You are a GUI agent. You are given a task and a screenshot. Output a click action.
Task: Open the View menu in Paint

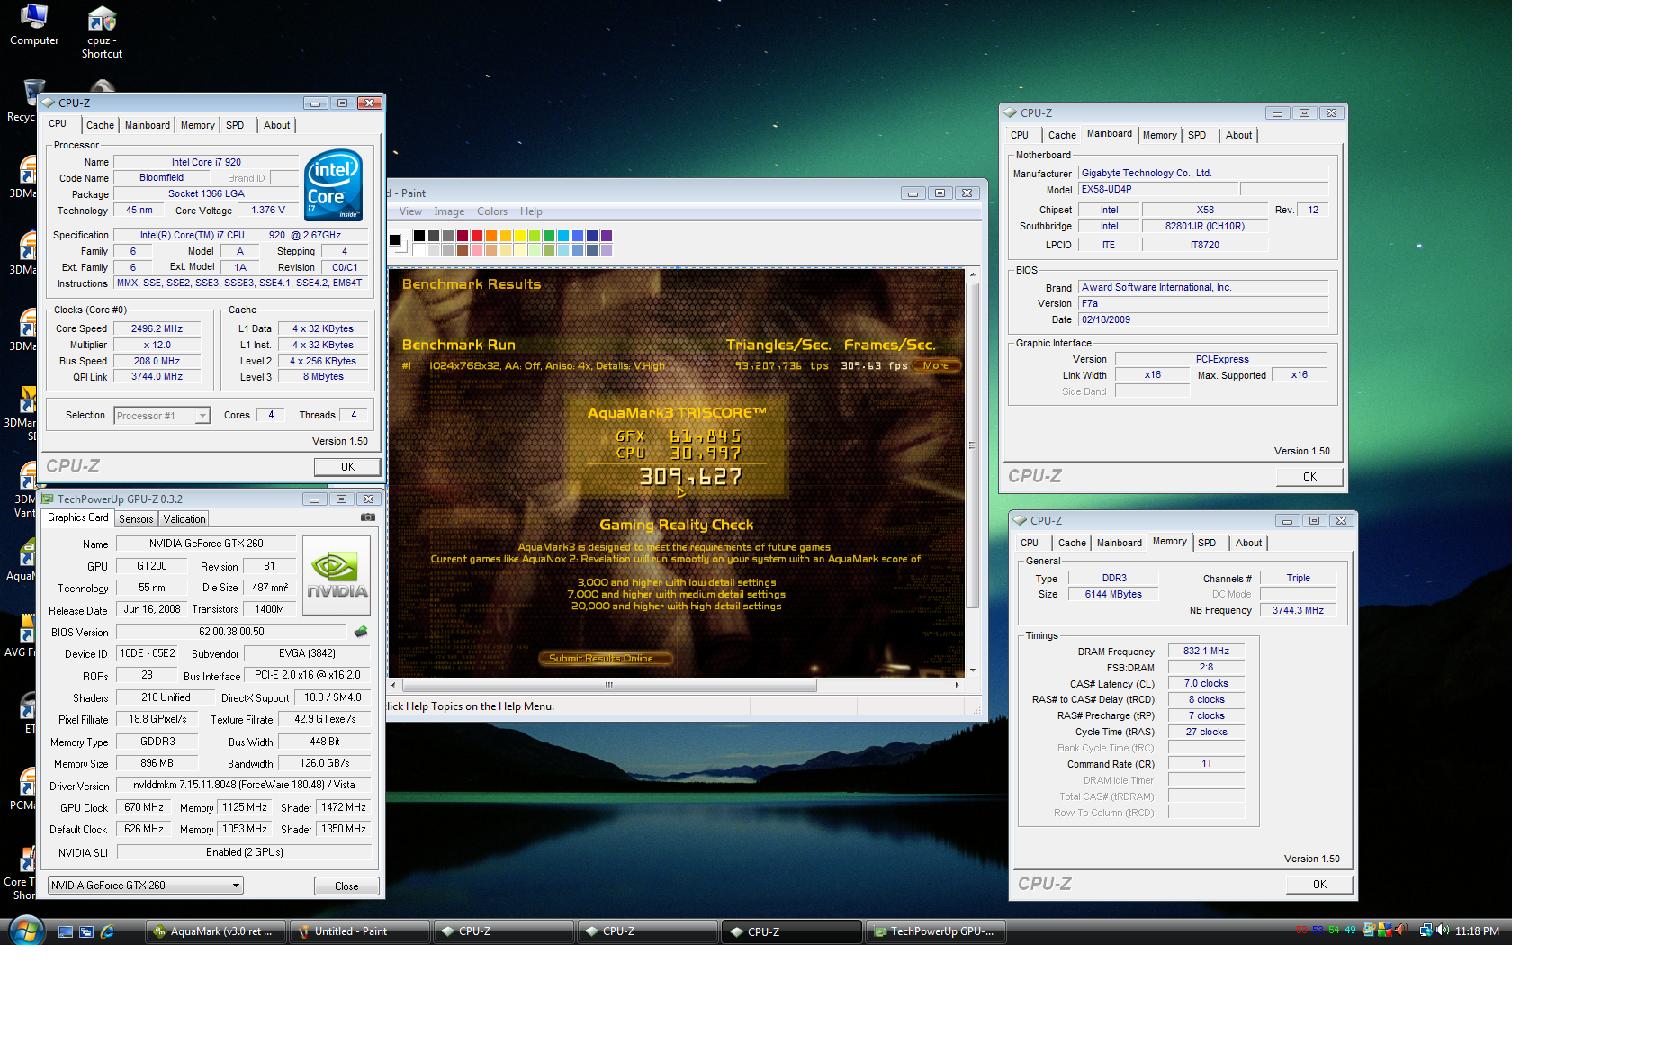click(411, 212)
